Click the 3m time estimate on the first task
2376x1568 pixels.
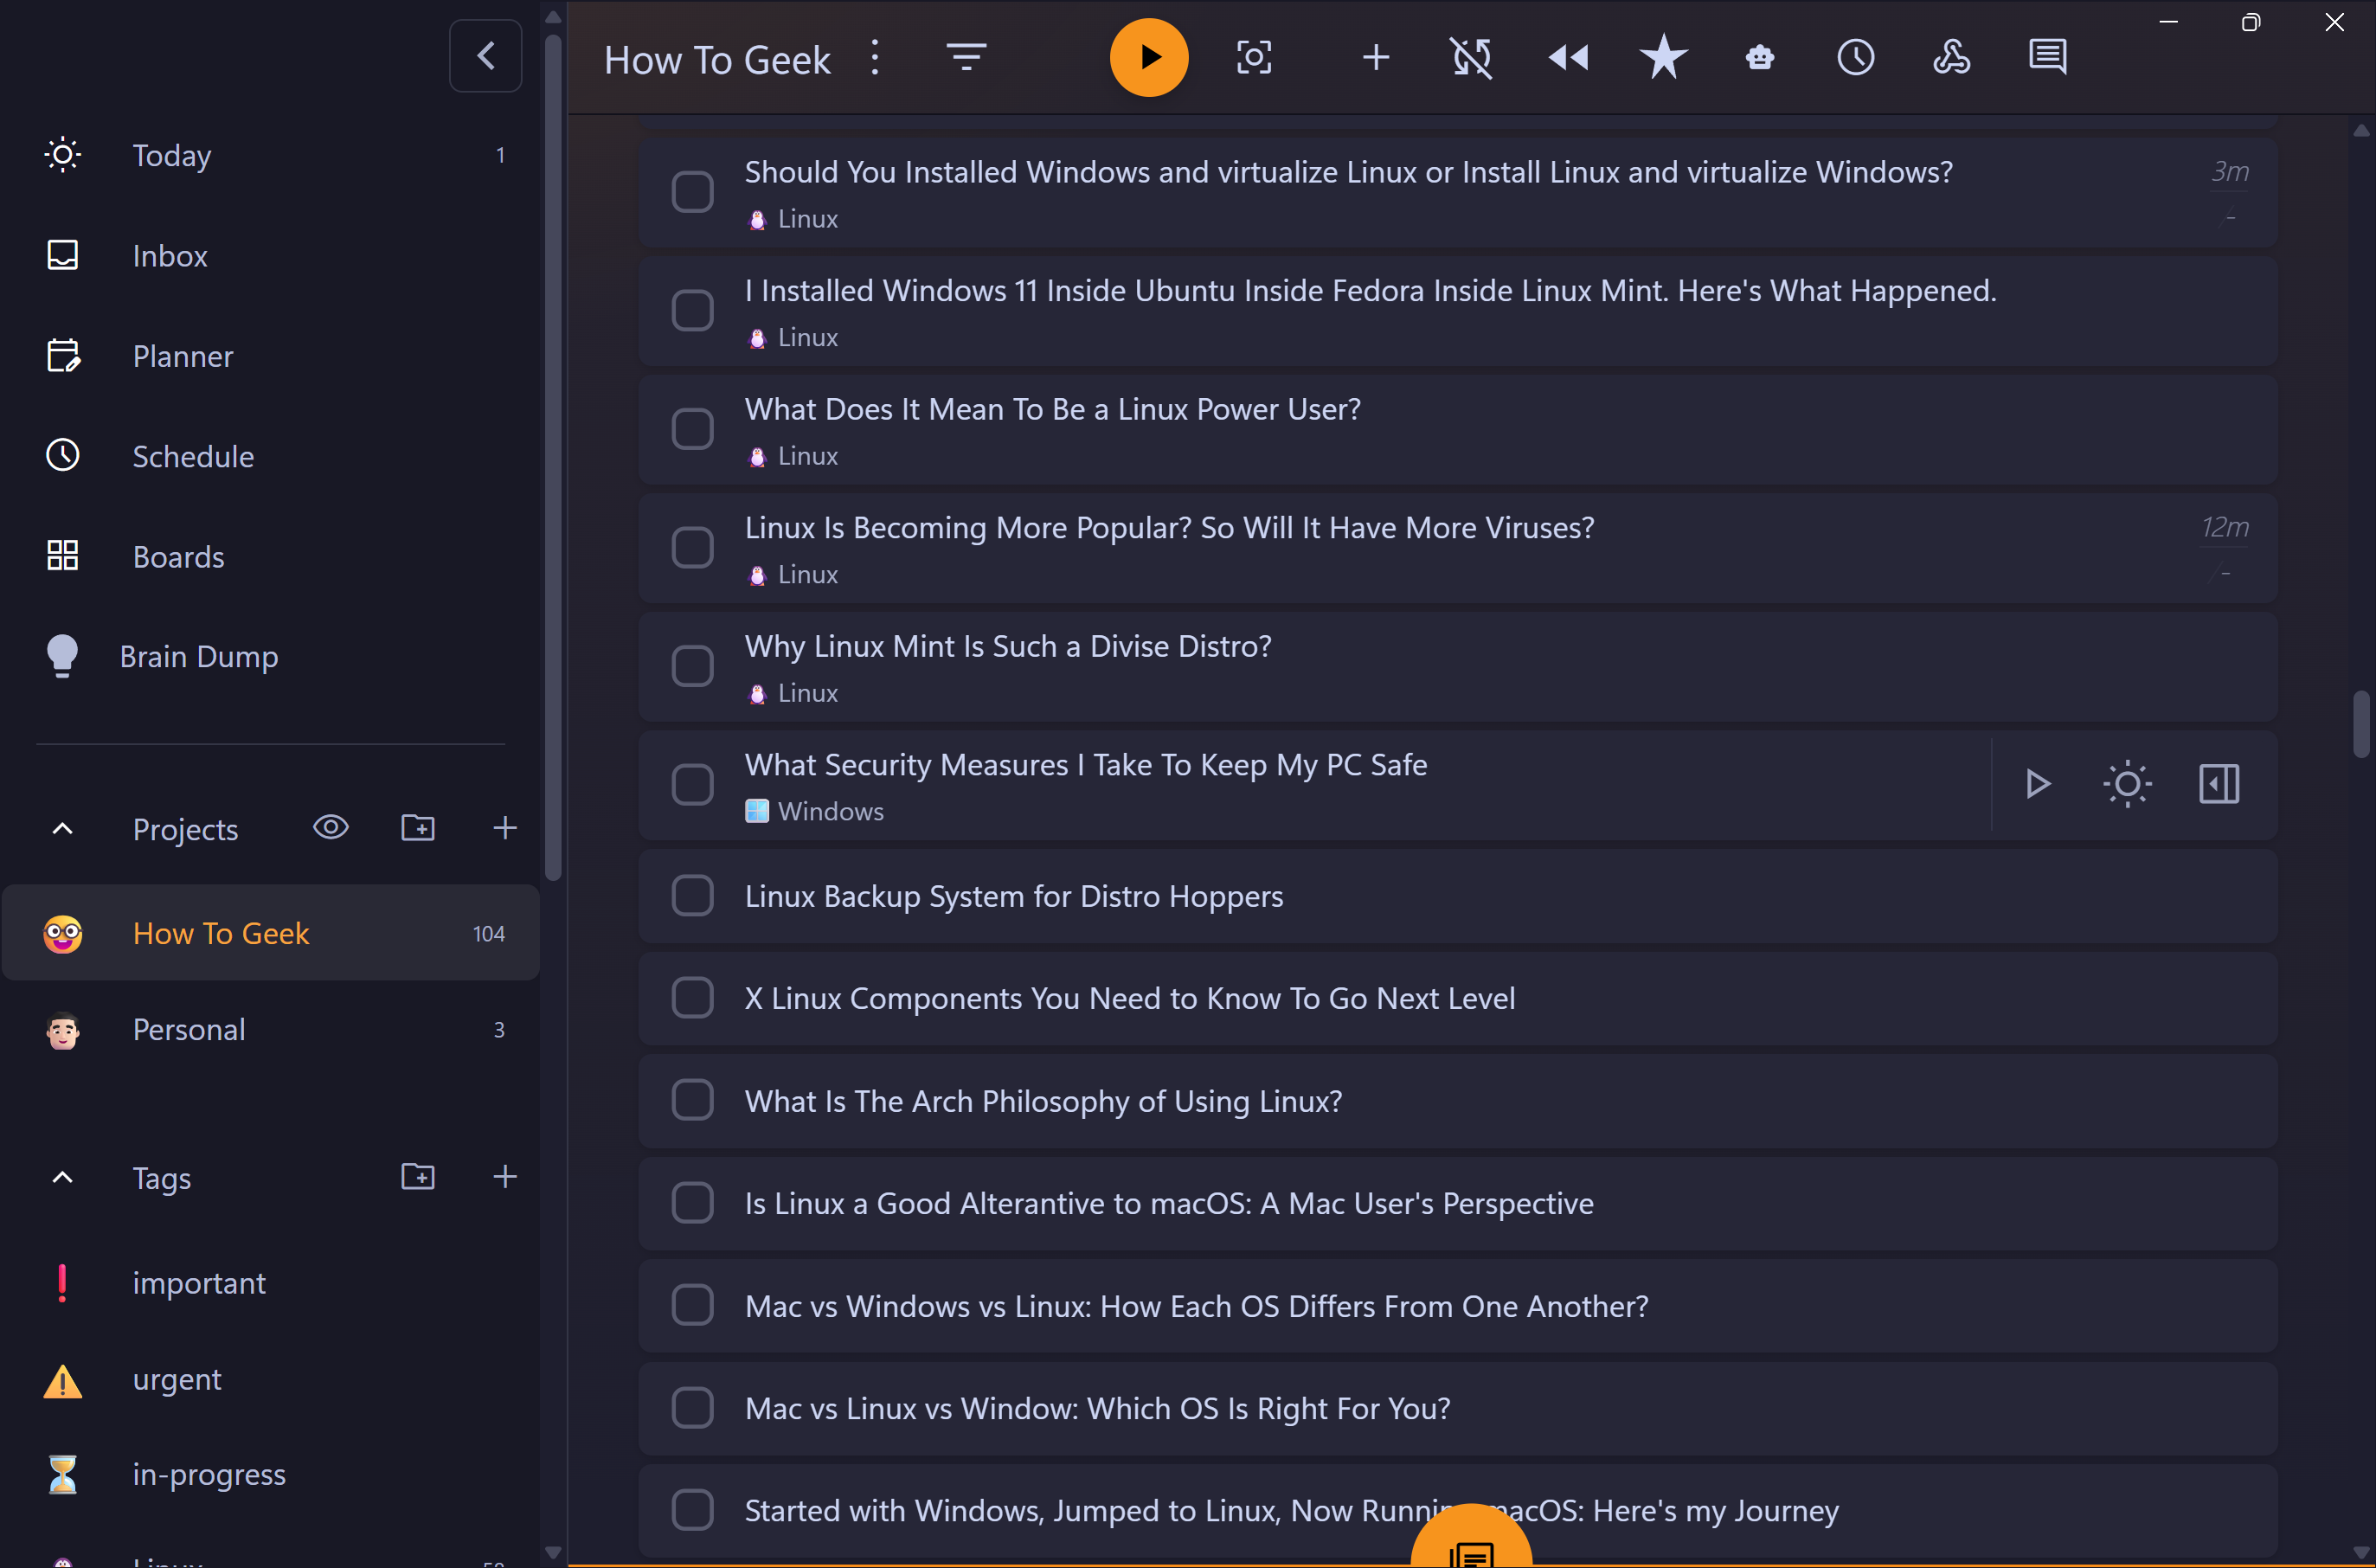[2229, 172]
